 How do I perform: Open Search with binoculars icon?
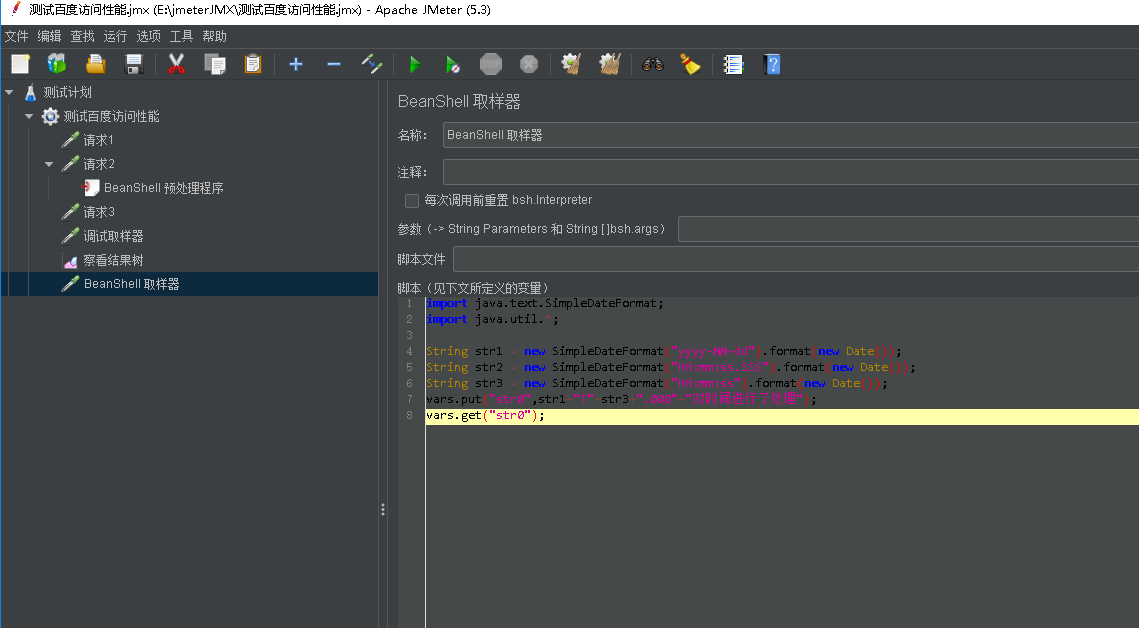[652, 65]
